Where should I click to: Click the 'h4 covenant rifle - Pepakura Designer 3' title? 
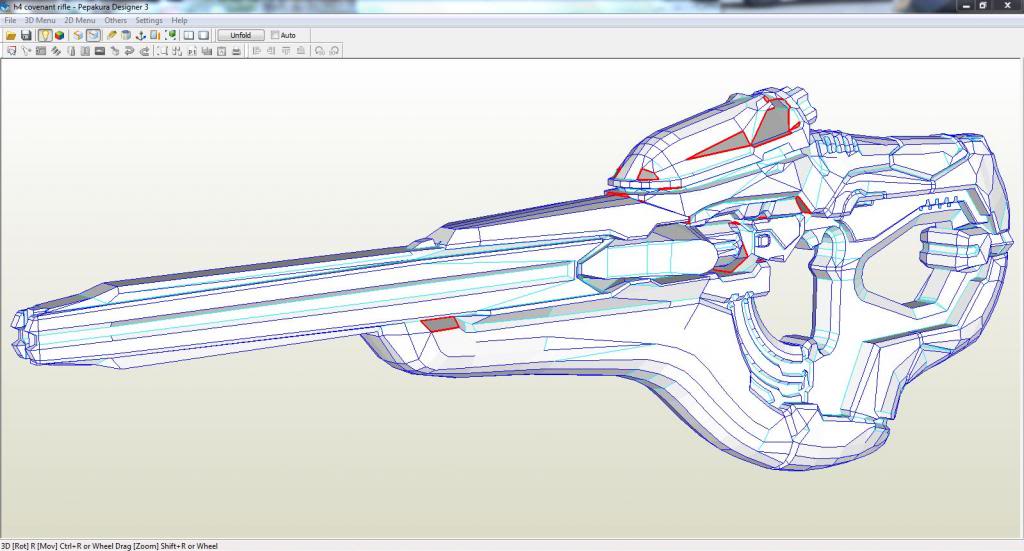[x=81, y=7]
